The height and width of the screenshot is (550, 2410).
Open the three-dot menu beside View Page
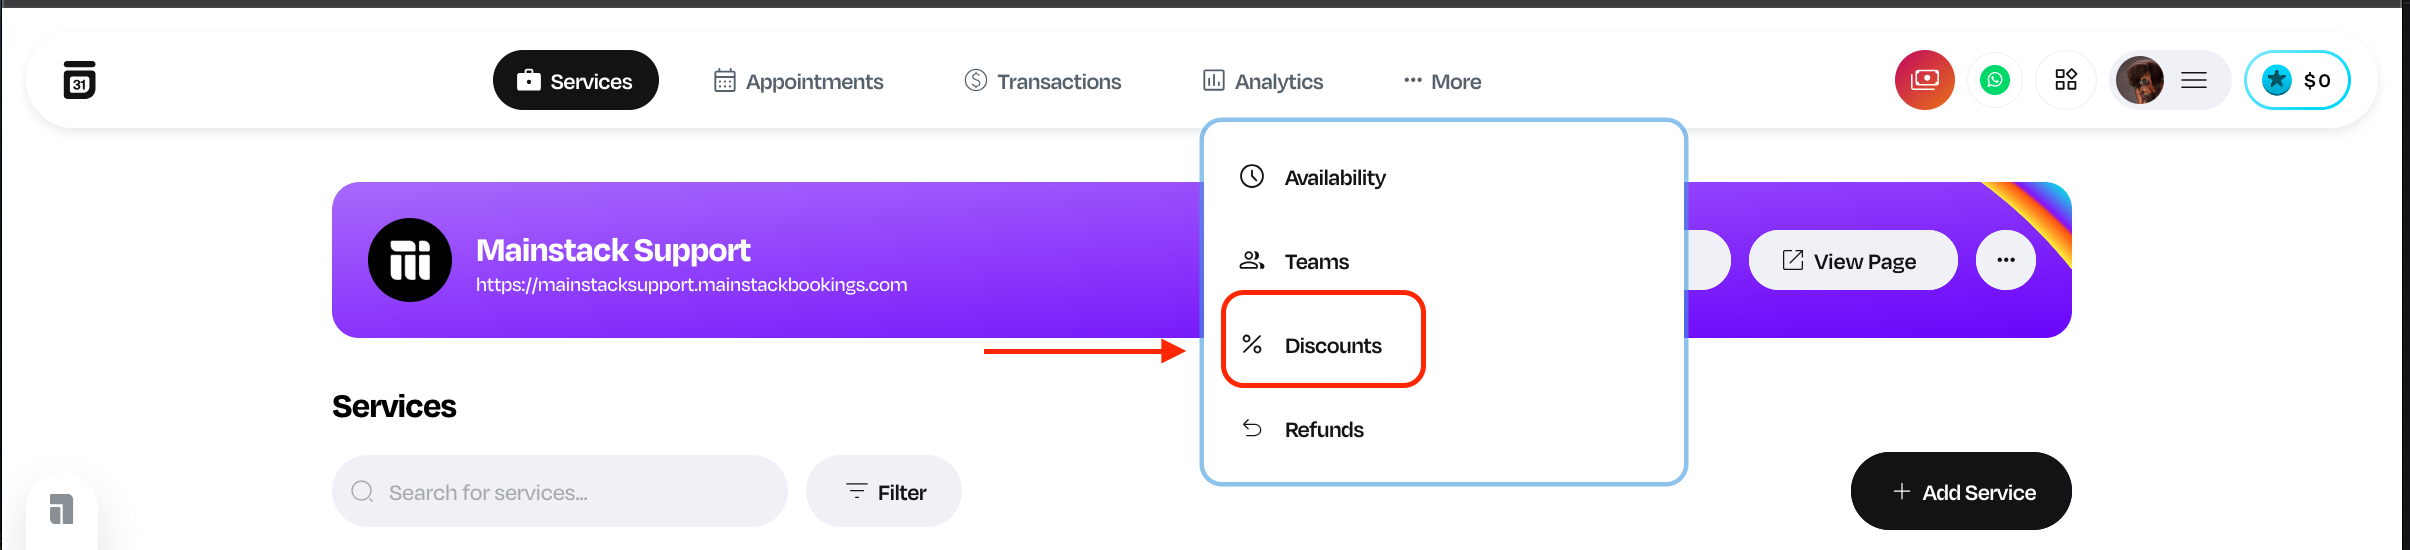pos(2005,260)
